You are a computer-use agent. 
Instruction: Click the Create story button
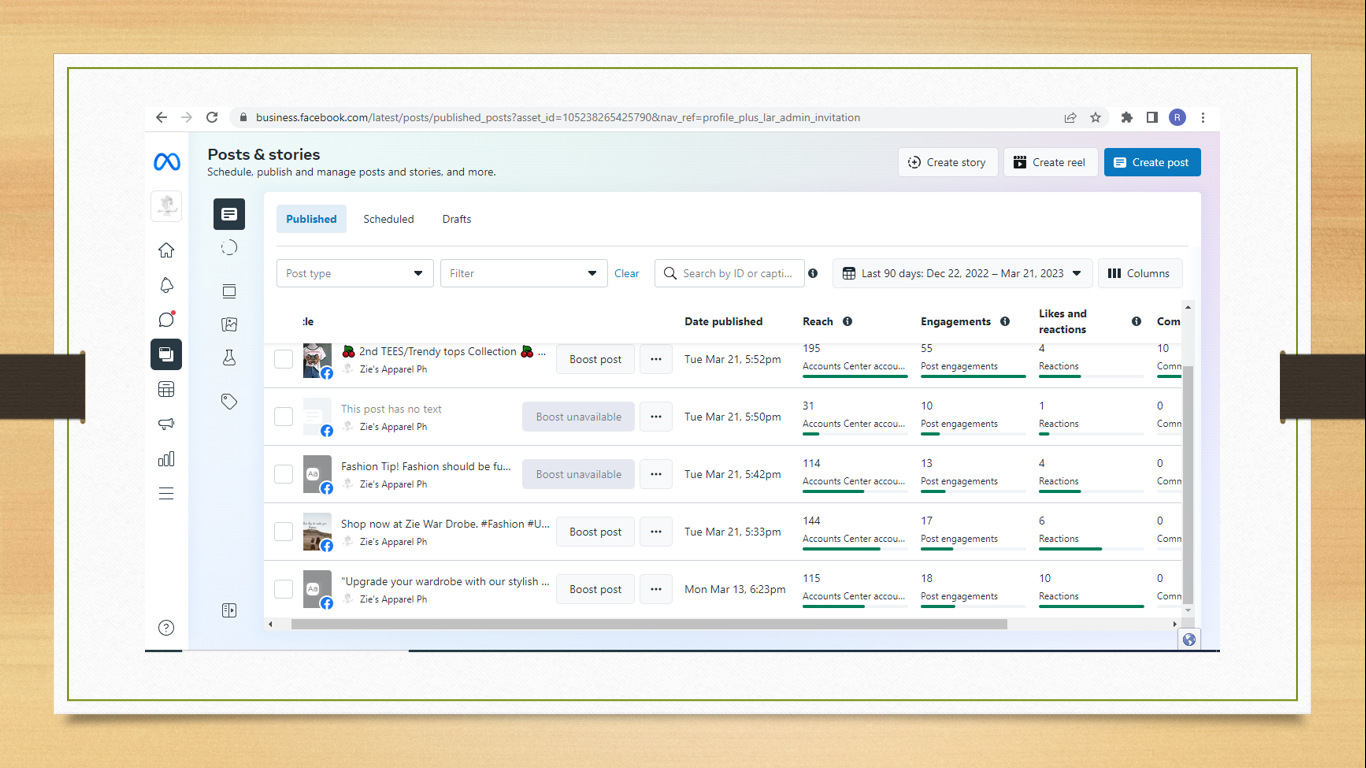coord(948,162)
